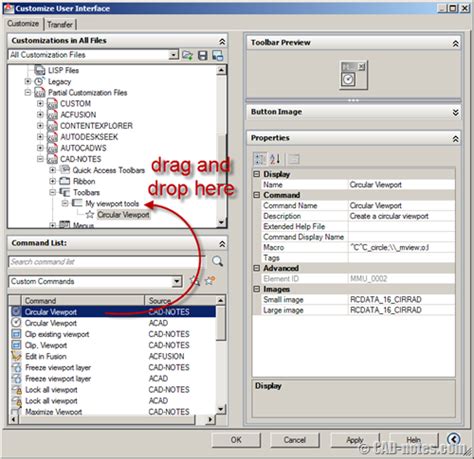Select Lock all viewport ACAD row
This screenshot has height=459, width=474.
112,401
